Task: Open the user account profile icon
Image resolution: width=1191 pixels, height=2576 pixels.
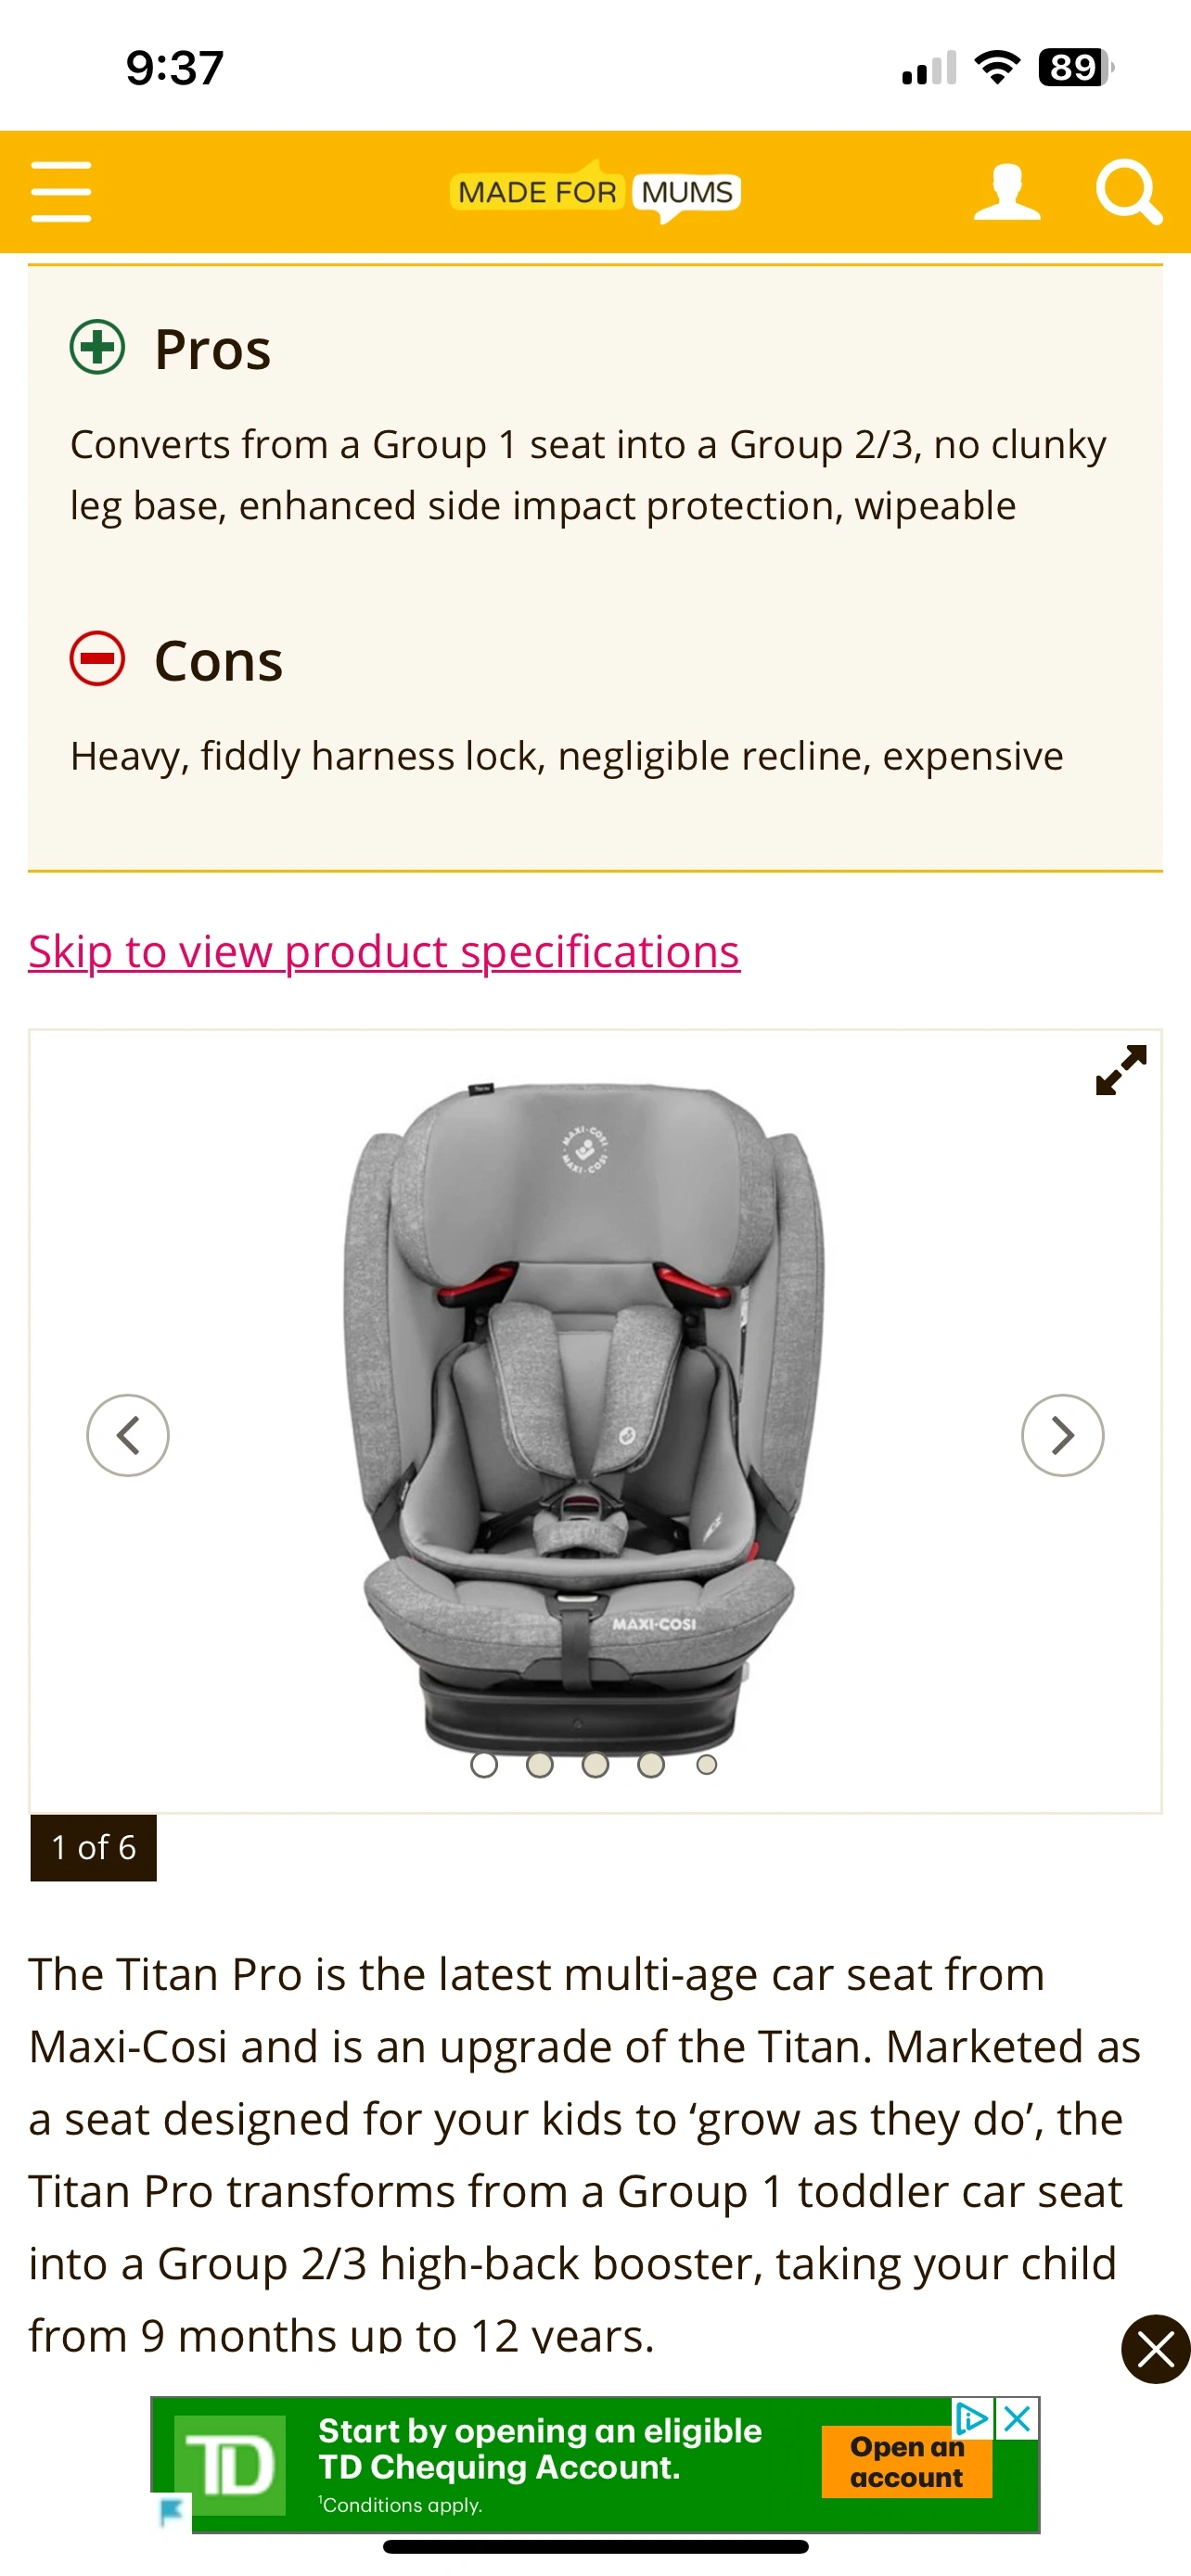Action: pyautogui.click(x=1007, y=191)
